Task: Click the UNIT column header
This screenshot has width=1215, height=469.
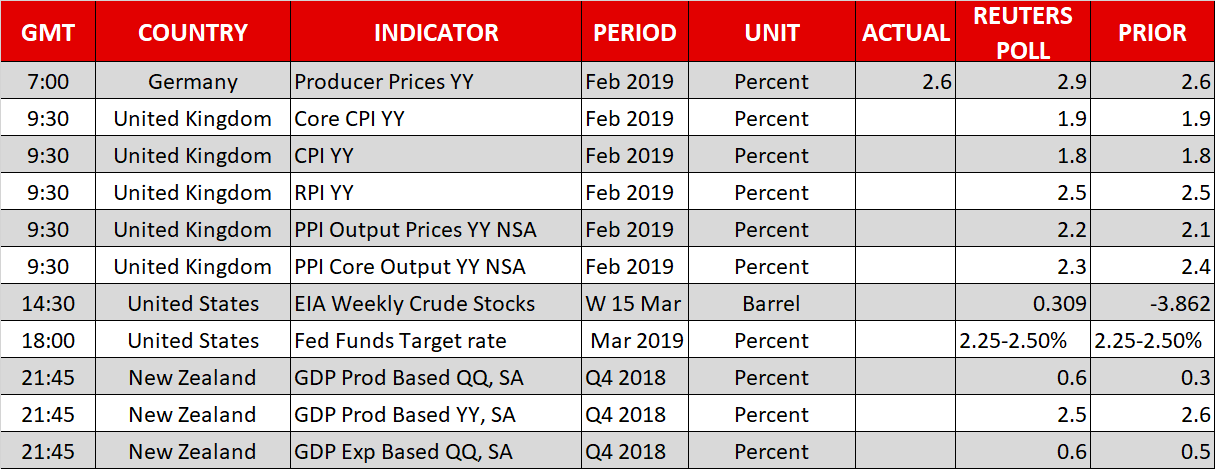Action: tap(771, 32)
